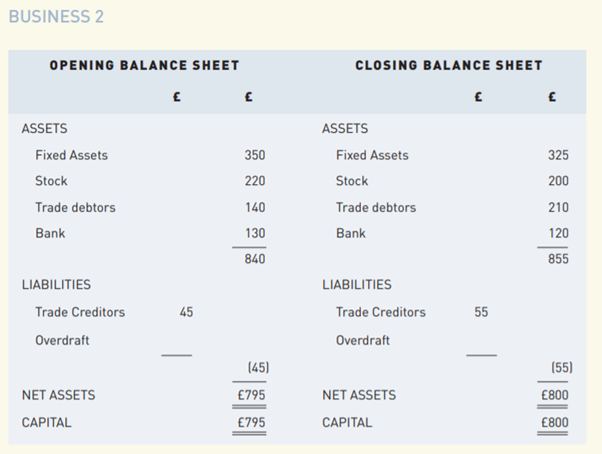Click closing total assets figure 855
This screenshot has width=602, height=454.
point(558,260)
